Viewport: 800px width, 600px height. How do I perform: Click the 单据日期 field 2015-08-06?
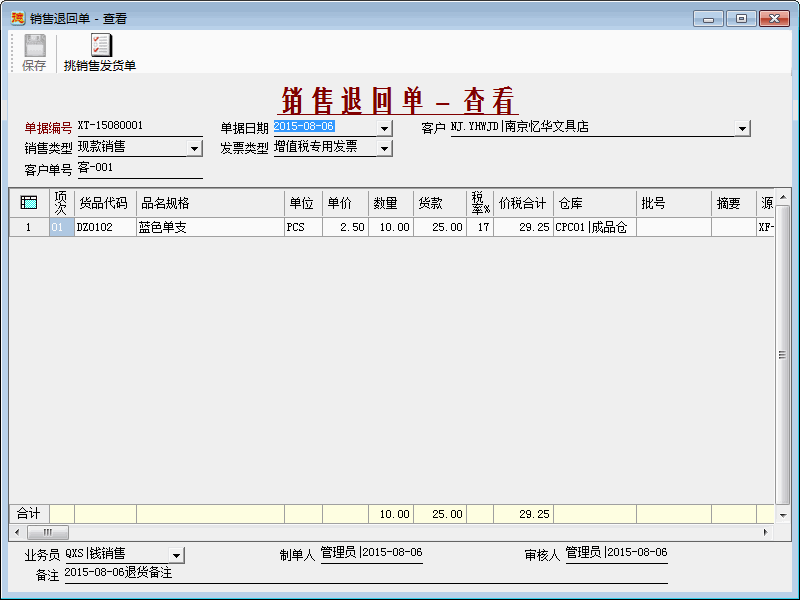pos(326,127)
